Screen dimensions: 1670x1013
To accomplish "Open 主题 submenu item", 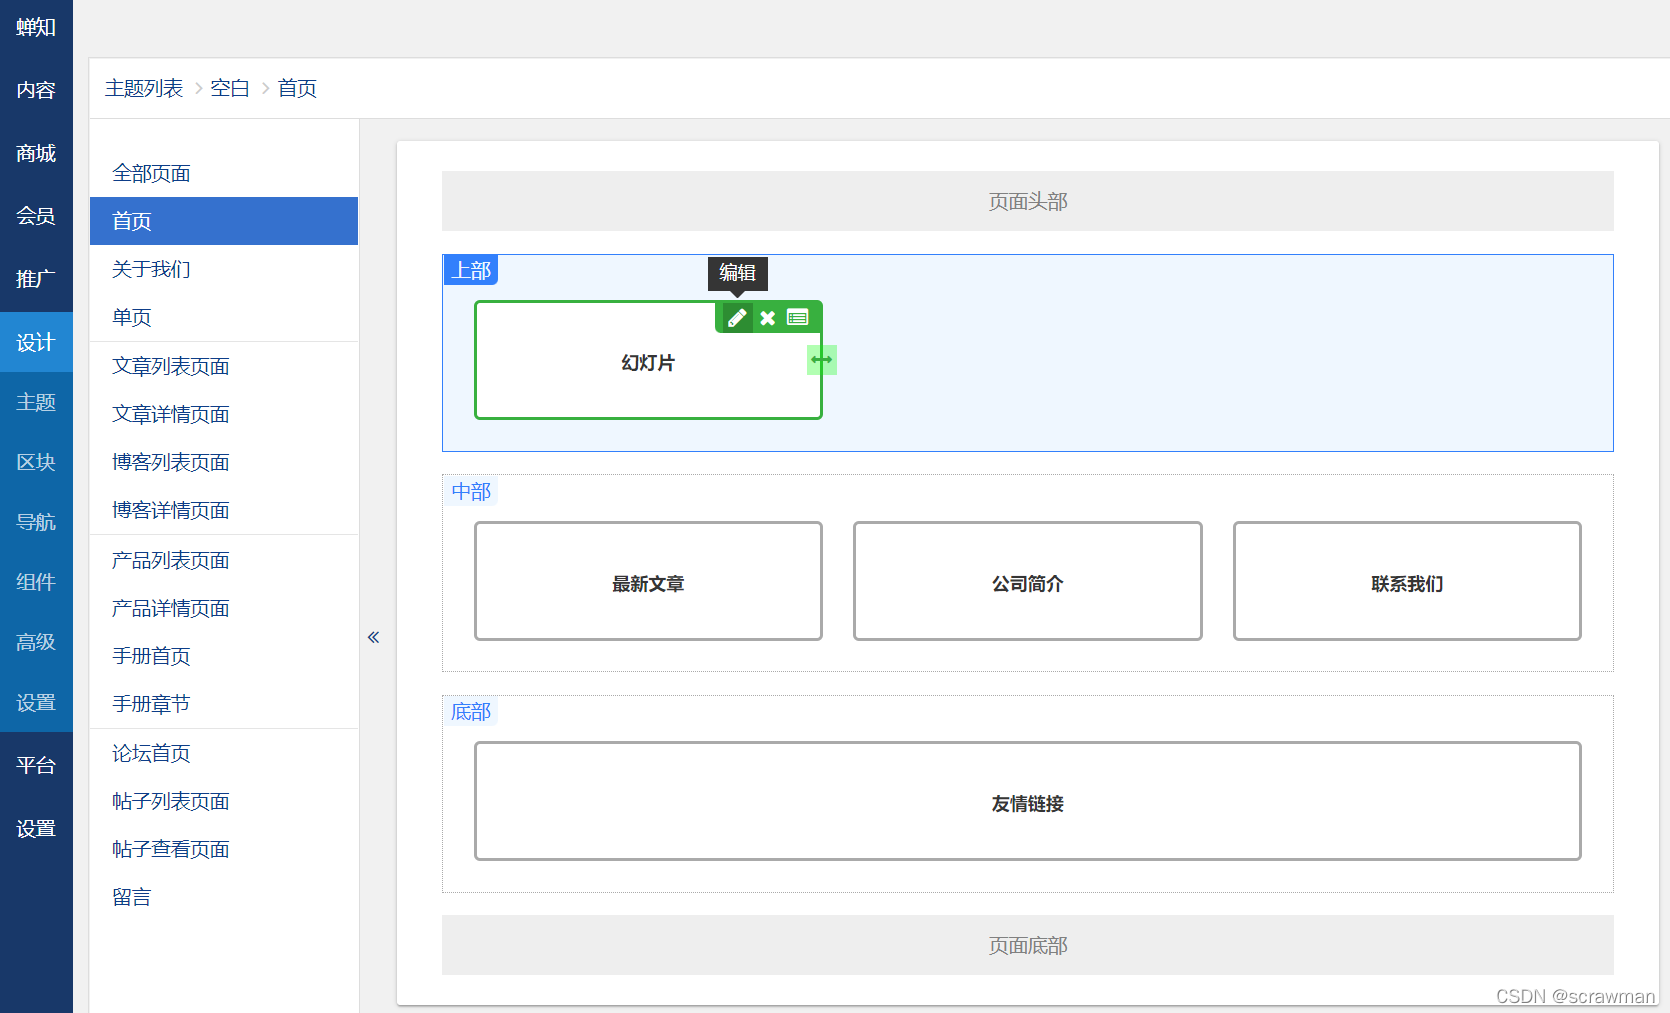I will [x=36, y=402].
